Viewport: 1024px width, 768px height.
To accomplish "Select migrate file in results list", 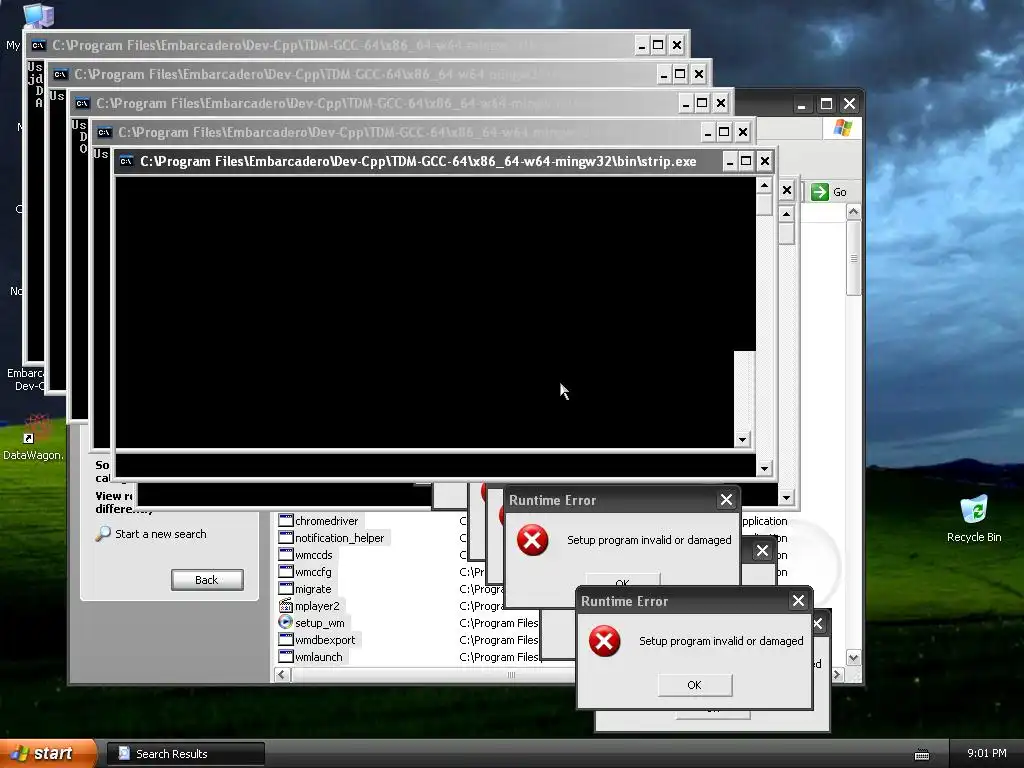I will (x=313, y=589).
